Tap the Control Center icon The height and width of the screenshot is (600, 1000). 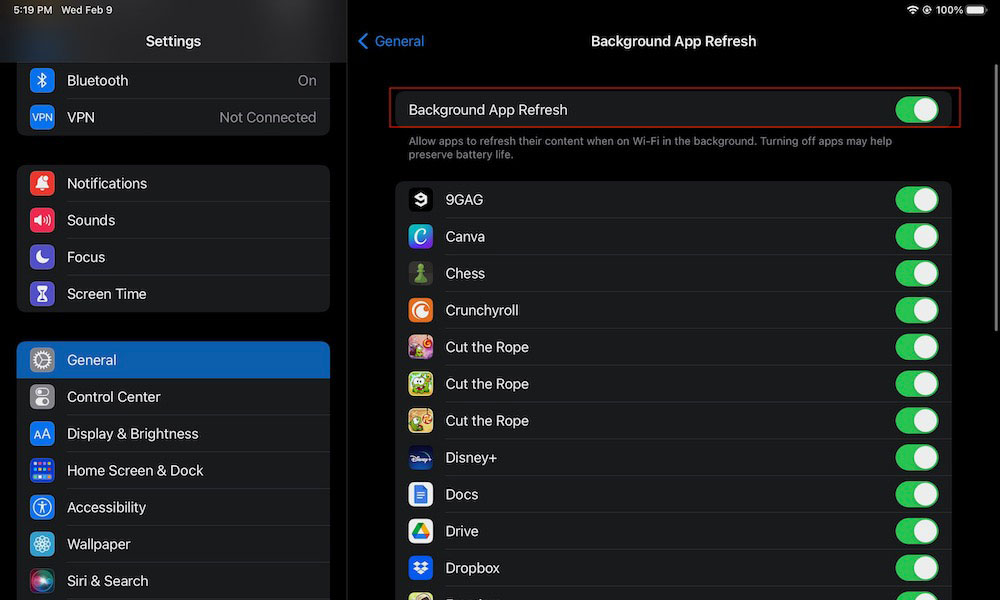(42, 397)
